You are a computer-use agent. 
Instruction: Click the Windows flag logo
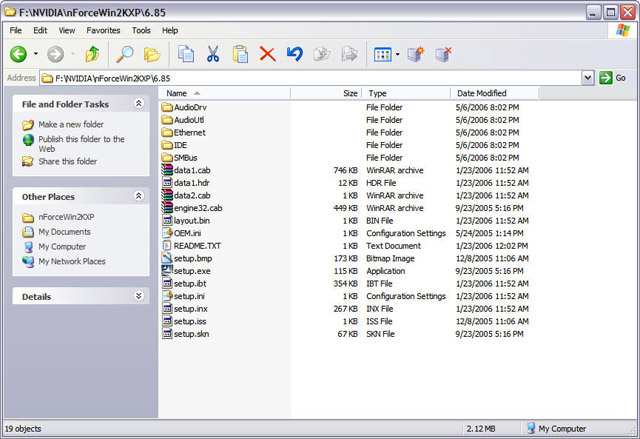pos(623,30)
